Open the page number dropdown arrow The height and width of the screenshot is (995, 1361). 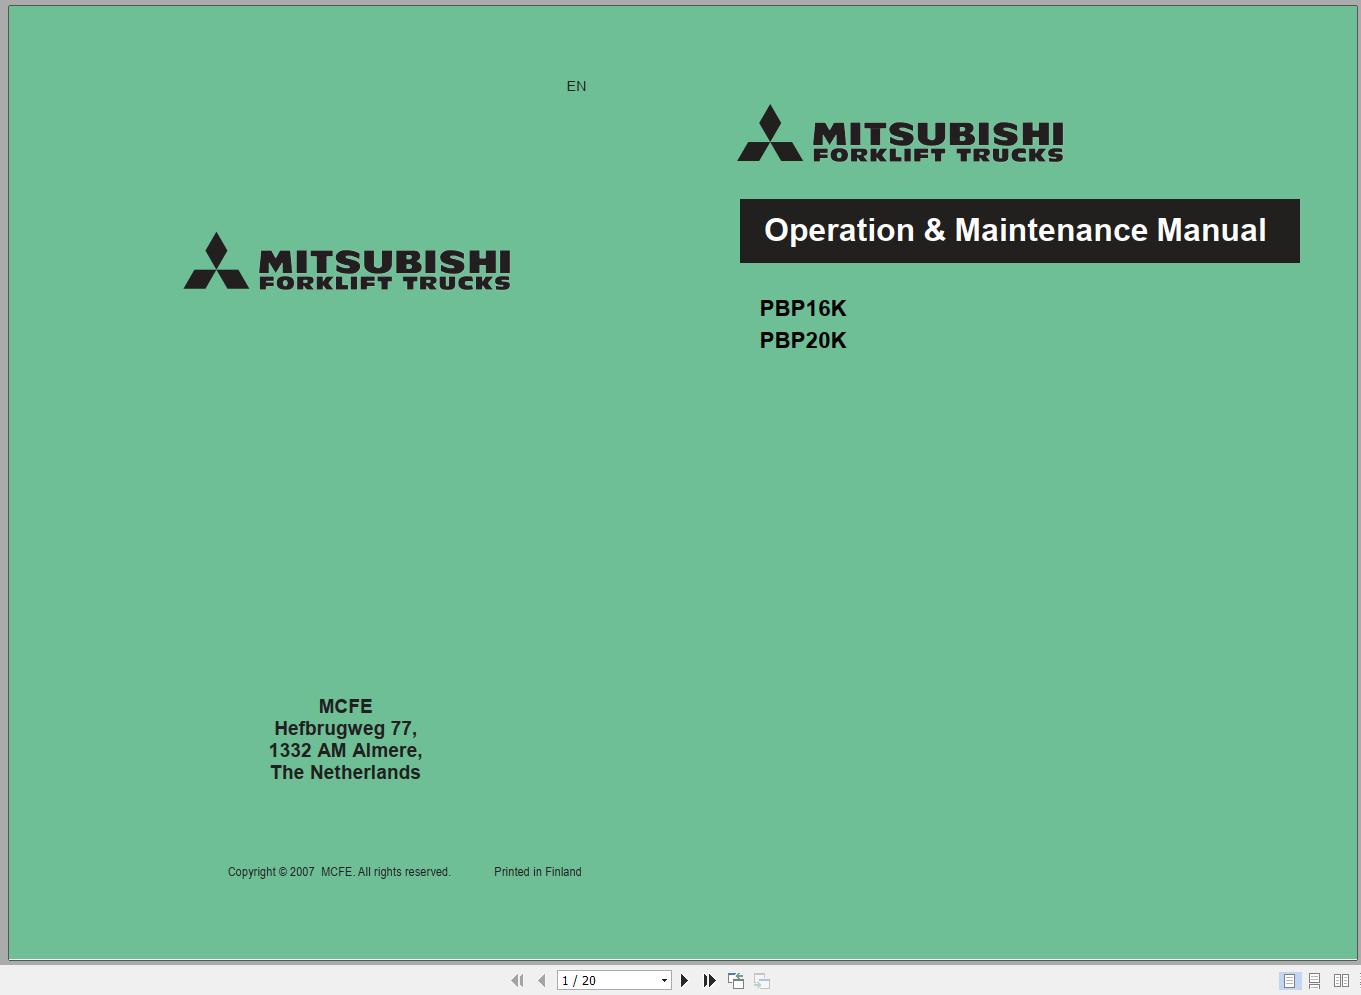pyautogui.click(x=664, y=981)
